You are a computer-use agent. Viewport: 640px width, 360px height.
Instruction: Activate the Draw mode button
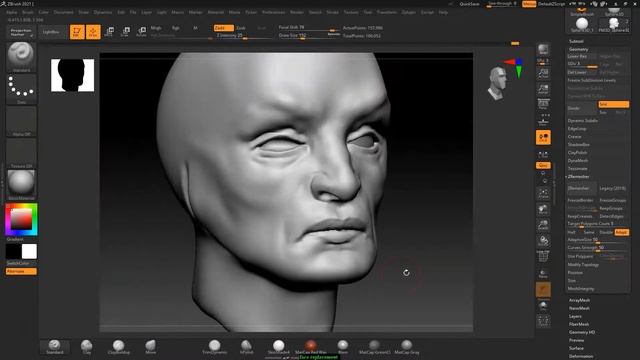click(x=93, y=32)
